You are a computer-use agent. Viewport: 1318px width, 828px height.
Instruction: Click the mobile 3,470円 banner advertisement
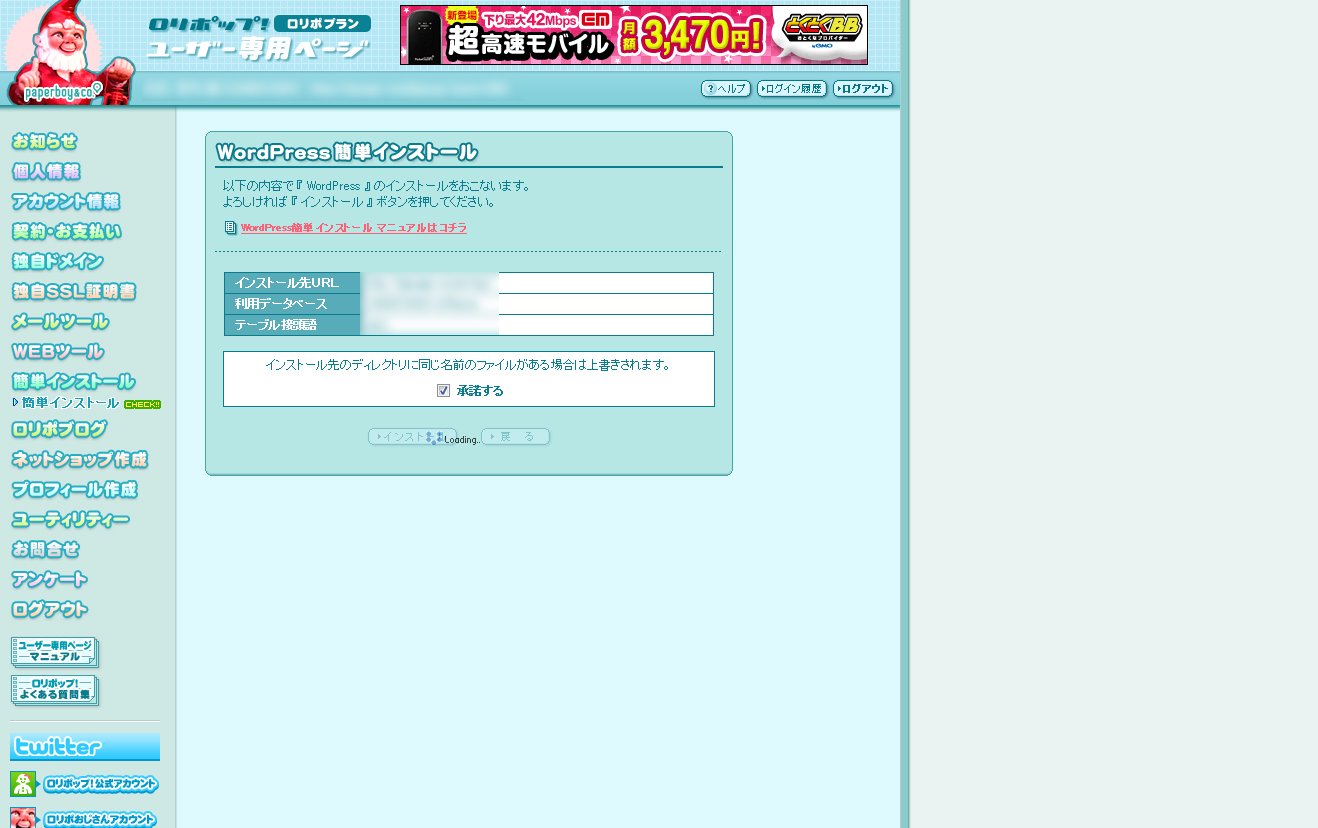pyautogui.click(x=634, y=35)
